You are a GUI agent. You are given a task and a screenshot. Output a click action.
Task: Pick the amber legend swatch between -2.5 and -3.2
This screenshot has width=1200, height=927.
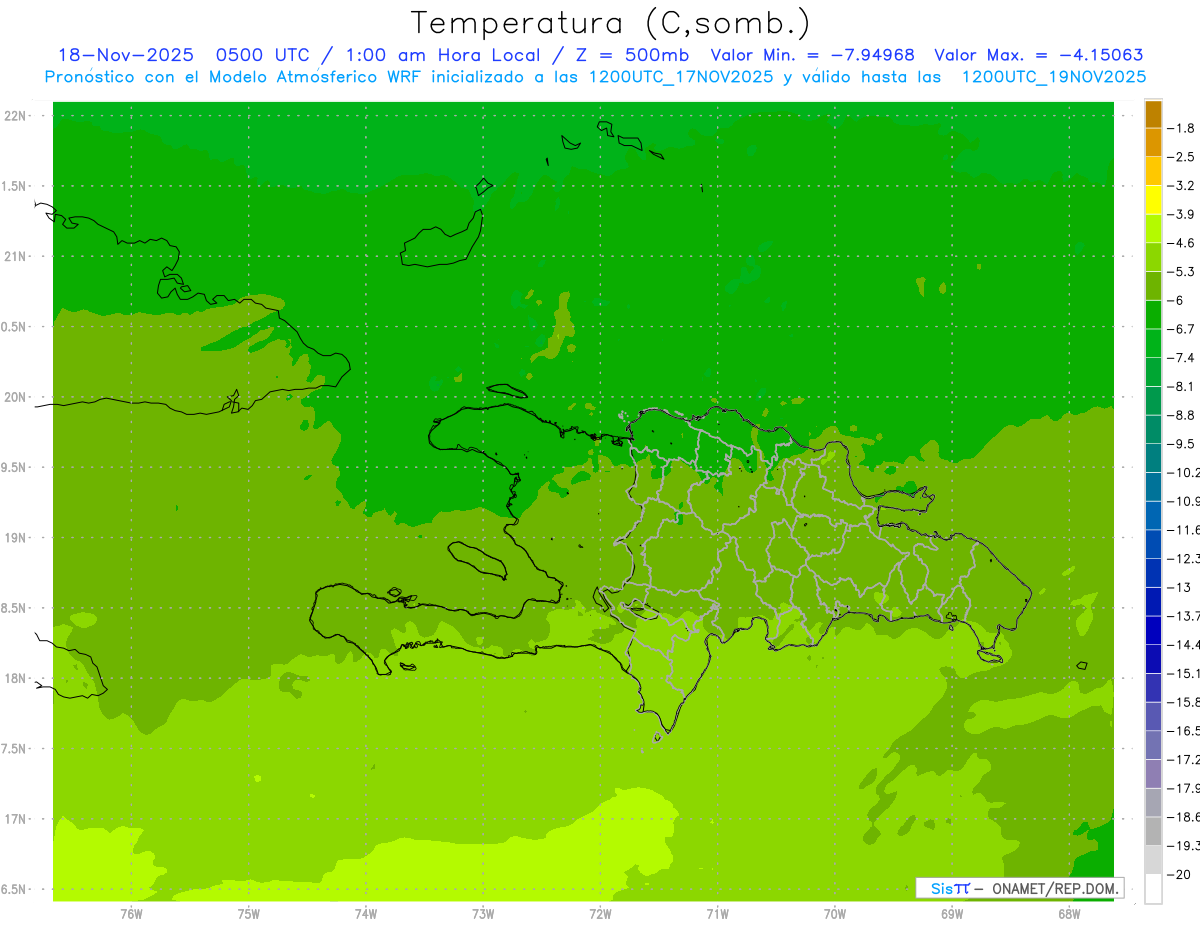[1153, 171]
